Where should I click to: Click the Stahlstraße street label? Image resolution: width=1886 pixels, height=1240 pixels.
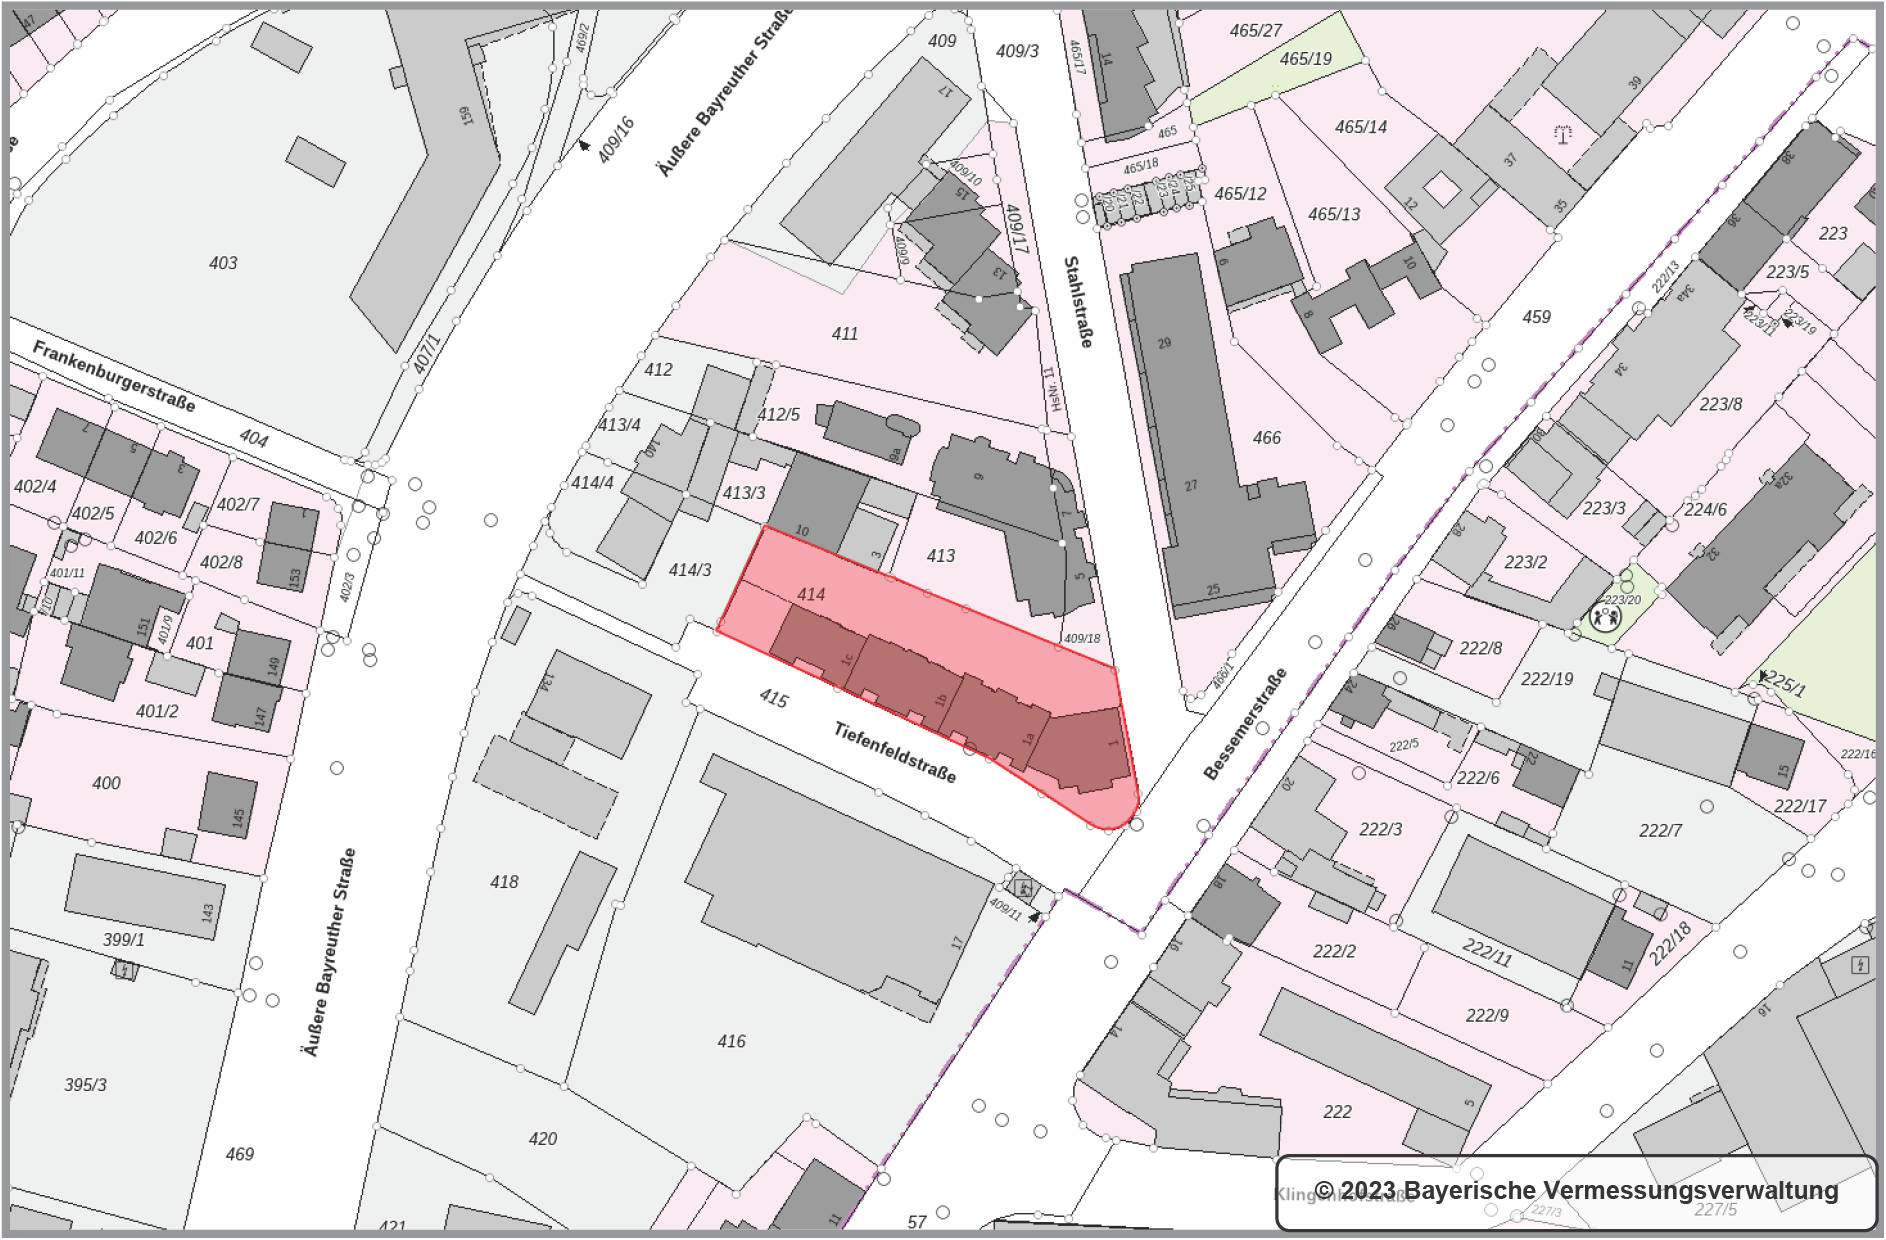pyautogui.click(x=1077, y=302)
